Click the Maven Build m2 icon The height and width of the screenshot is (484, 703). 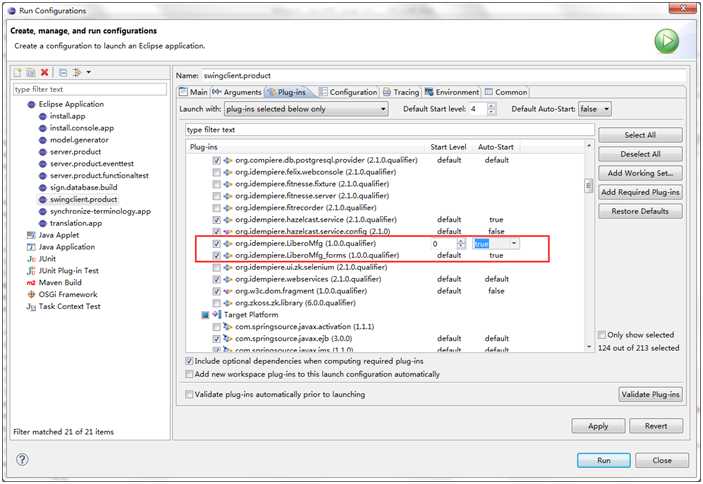(x=31, y=283)
